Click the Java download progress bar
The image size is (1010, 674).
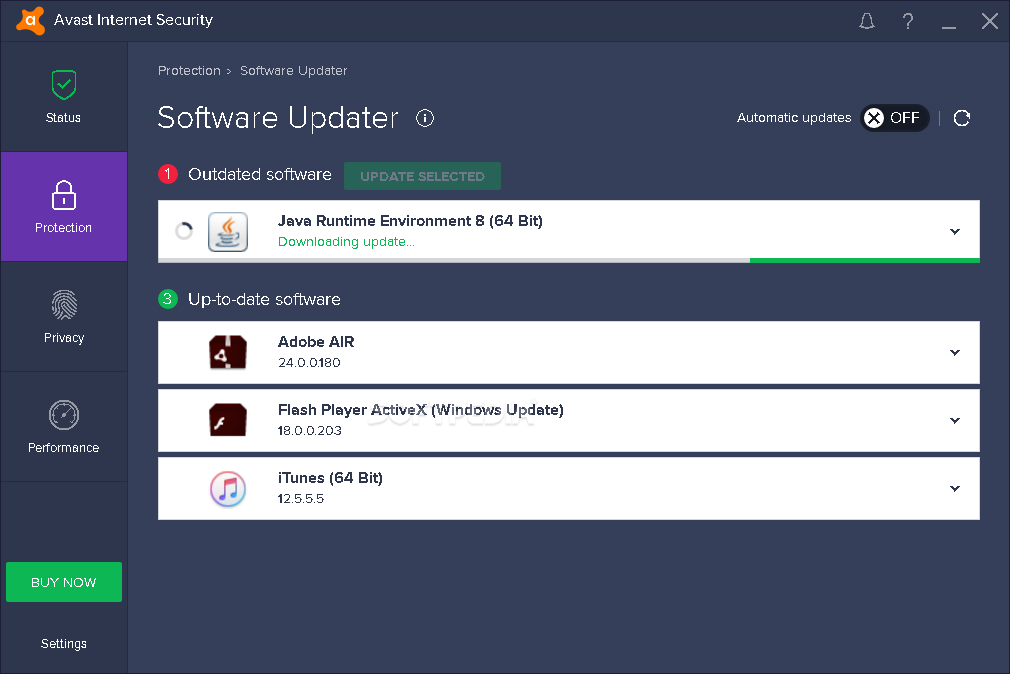(569, 260)
